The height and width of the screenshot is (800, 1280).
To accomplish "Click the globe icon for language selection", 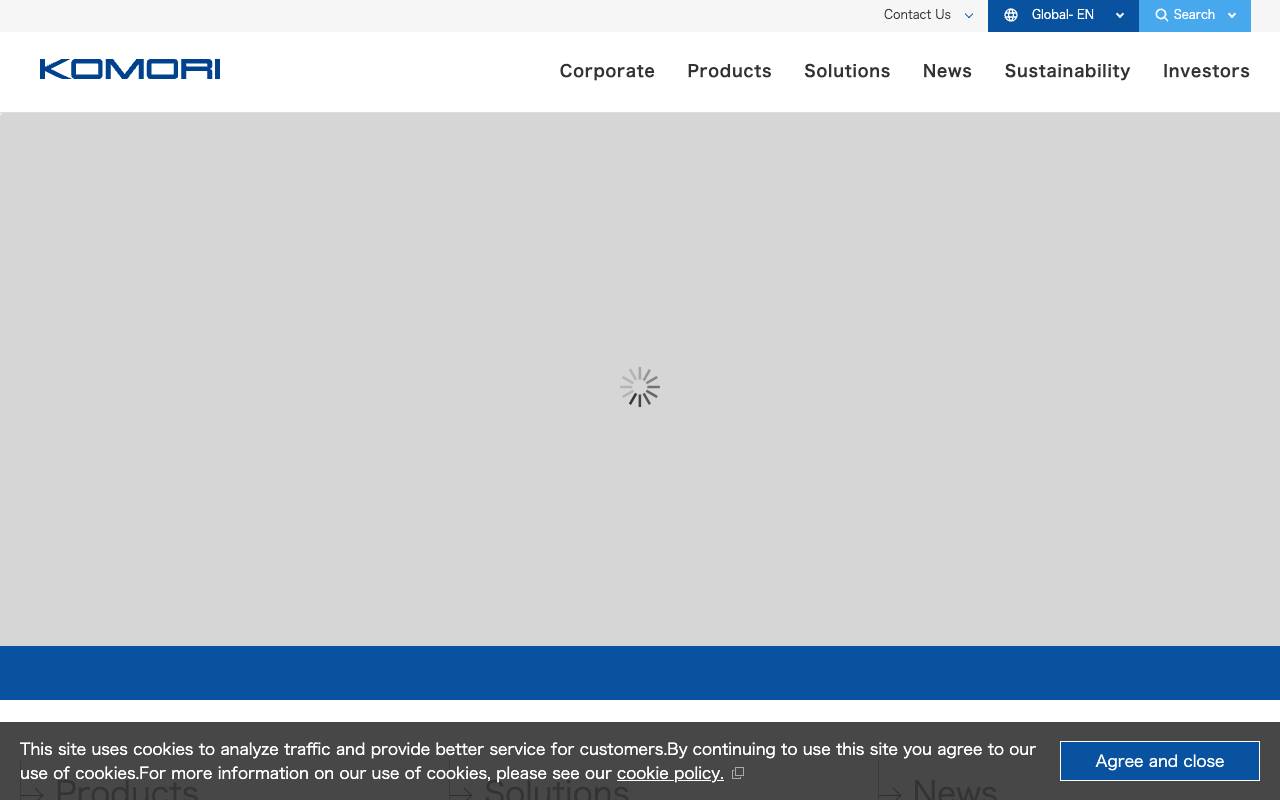I will [x=1011, y=15].
